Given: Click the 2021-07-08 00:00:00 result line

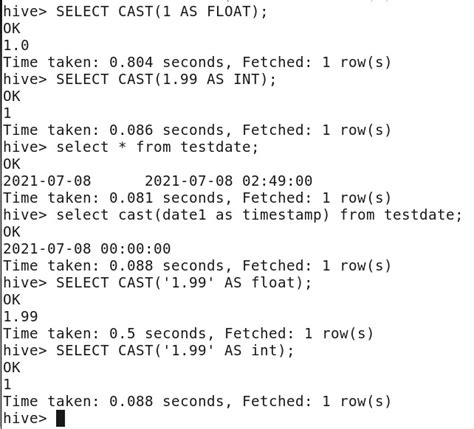Looking at the screenshot, I should coord(87,249).
